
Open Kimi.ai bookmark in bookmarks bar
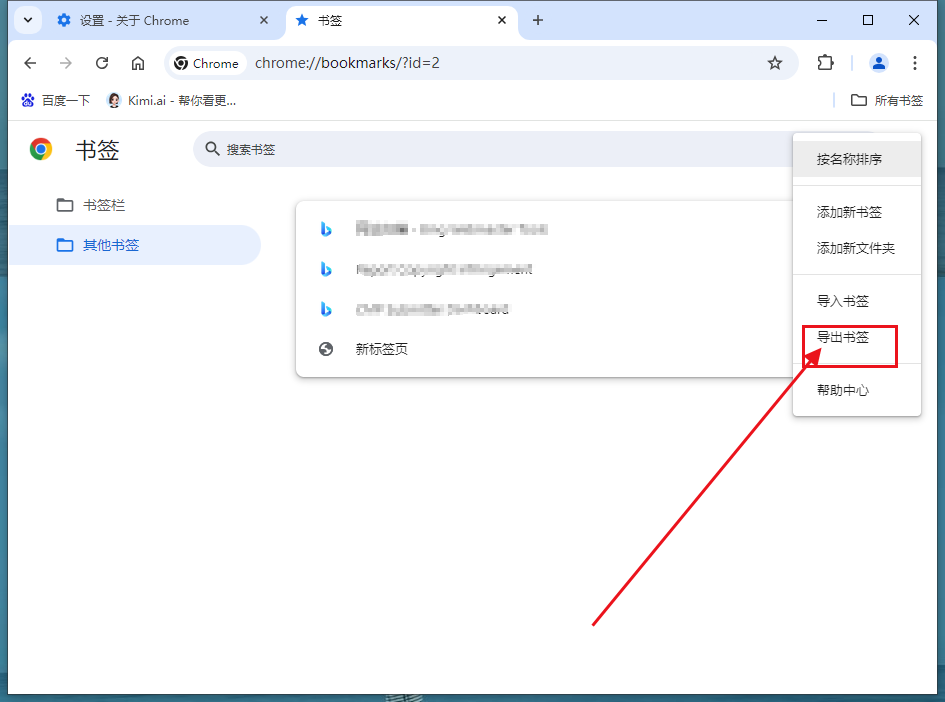click(x=172, y=101)
